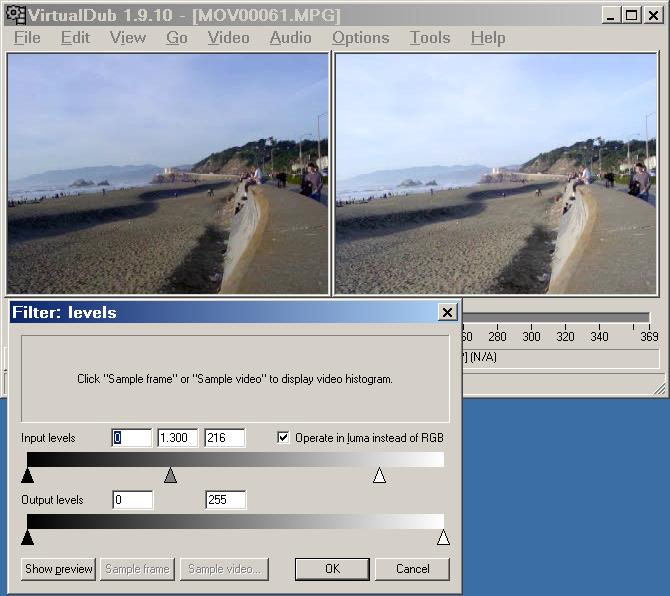Click the input levels gradient bar

tap(235, 460)
